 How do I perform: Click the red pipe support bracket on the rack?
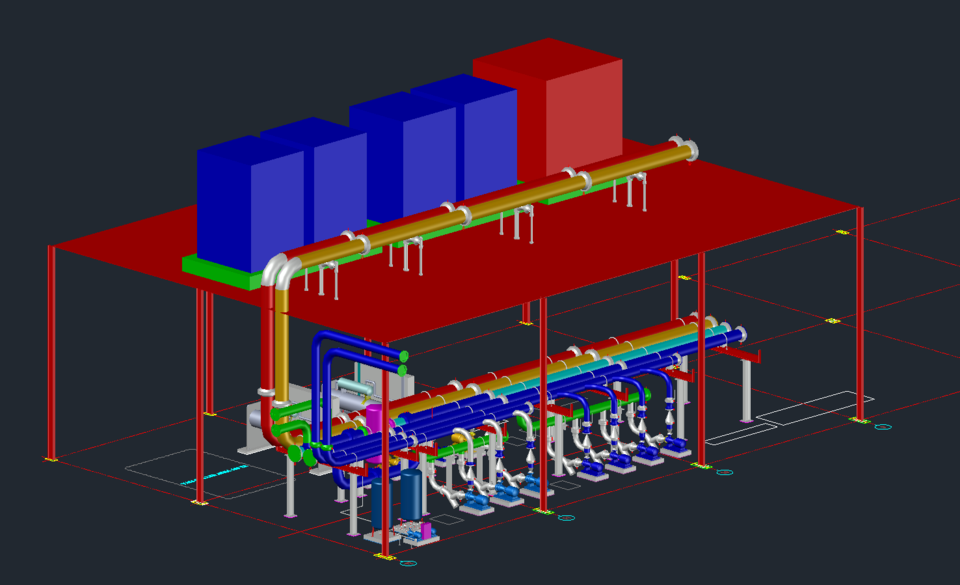tap(739, 354)
